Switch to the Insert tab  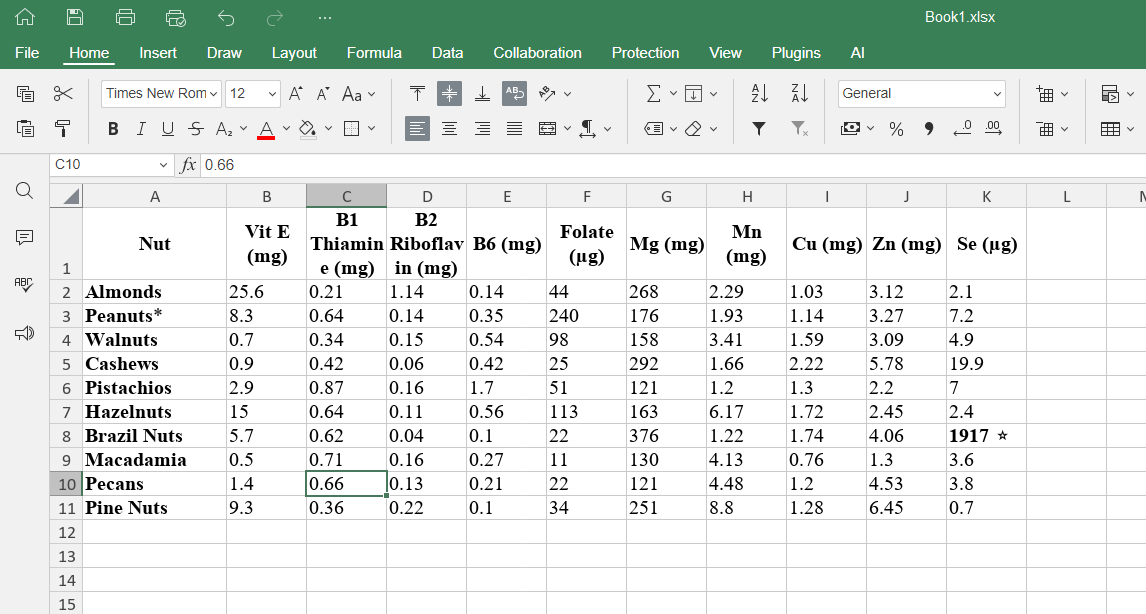pos(158,53)
